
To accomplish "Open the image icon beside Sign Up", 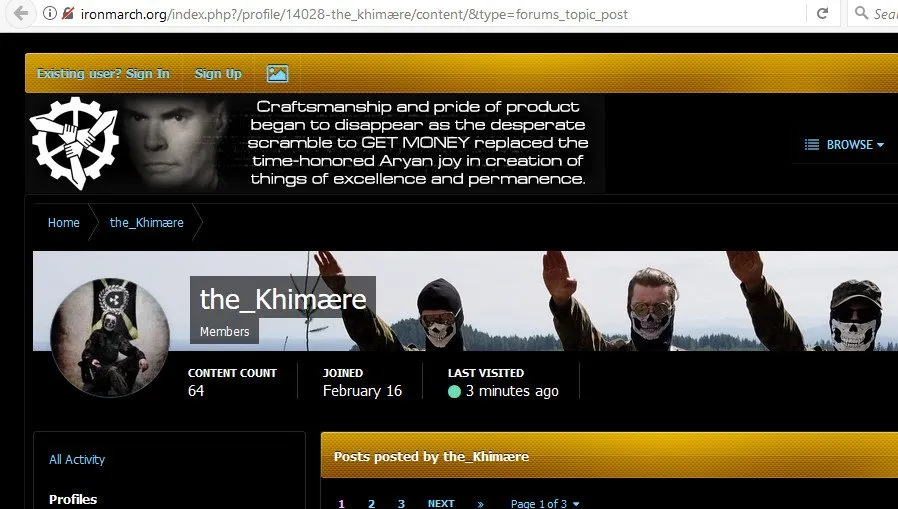I will [277, 73].
